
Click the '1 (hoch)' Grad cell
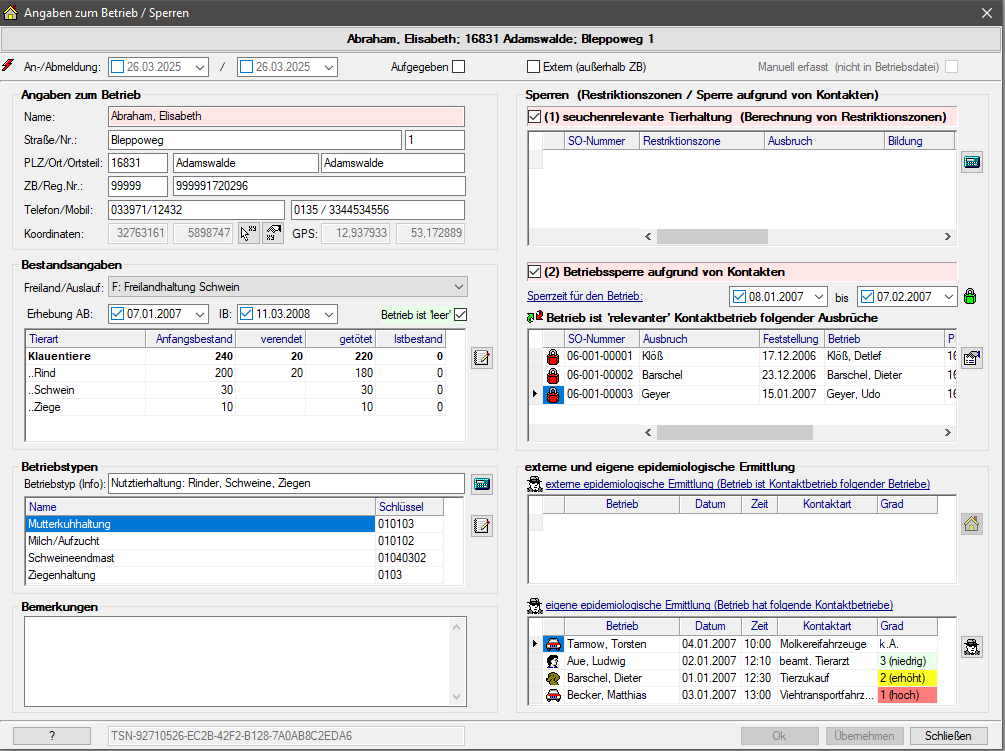coord(907,695)
